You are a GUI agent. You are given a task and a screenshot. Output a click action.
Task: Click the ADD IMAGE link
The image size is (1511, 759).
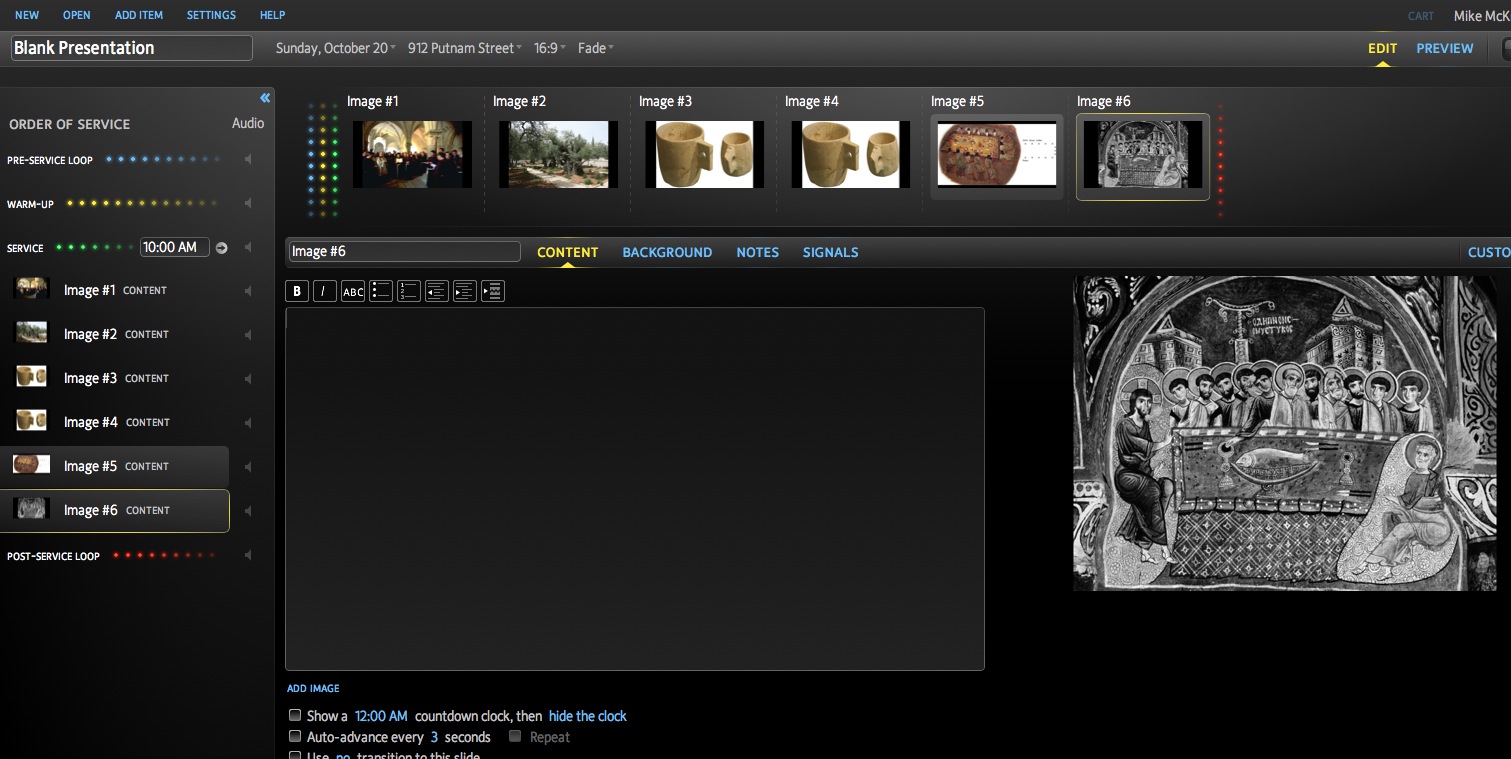(313, 688)
